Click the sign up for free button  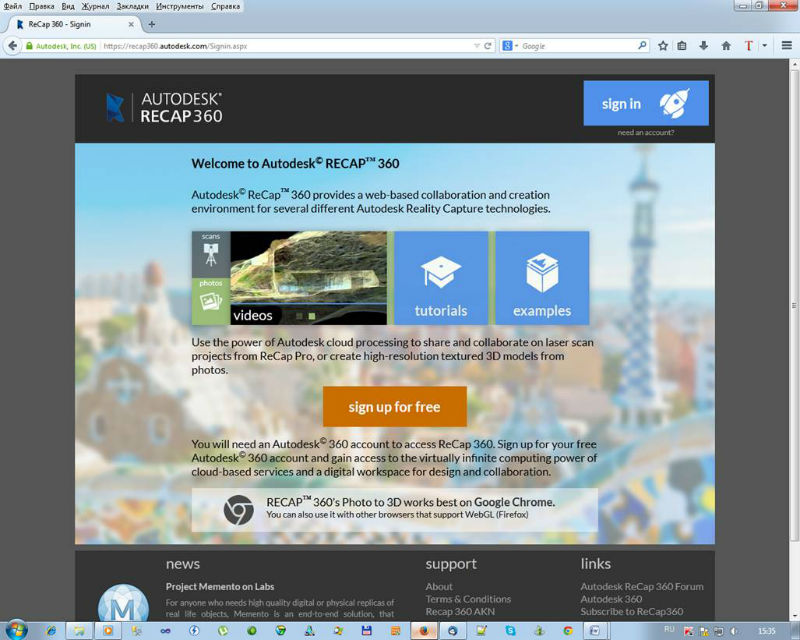coord(394,407)
